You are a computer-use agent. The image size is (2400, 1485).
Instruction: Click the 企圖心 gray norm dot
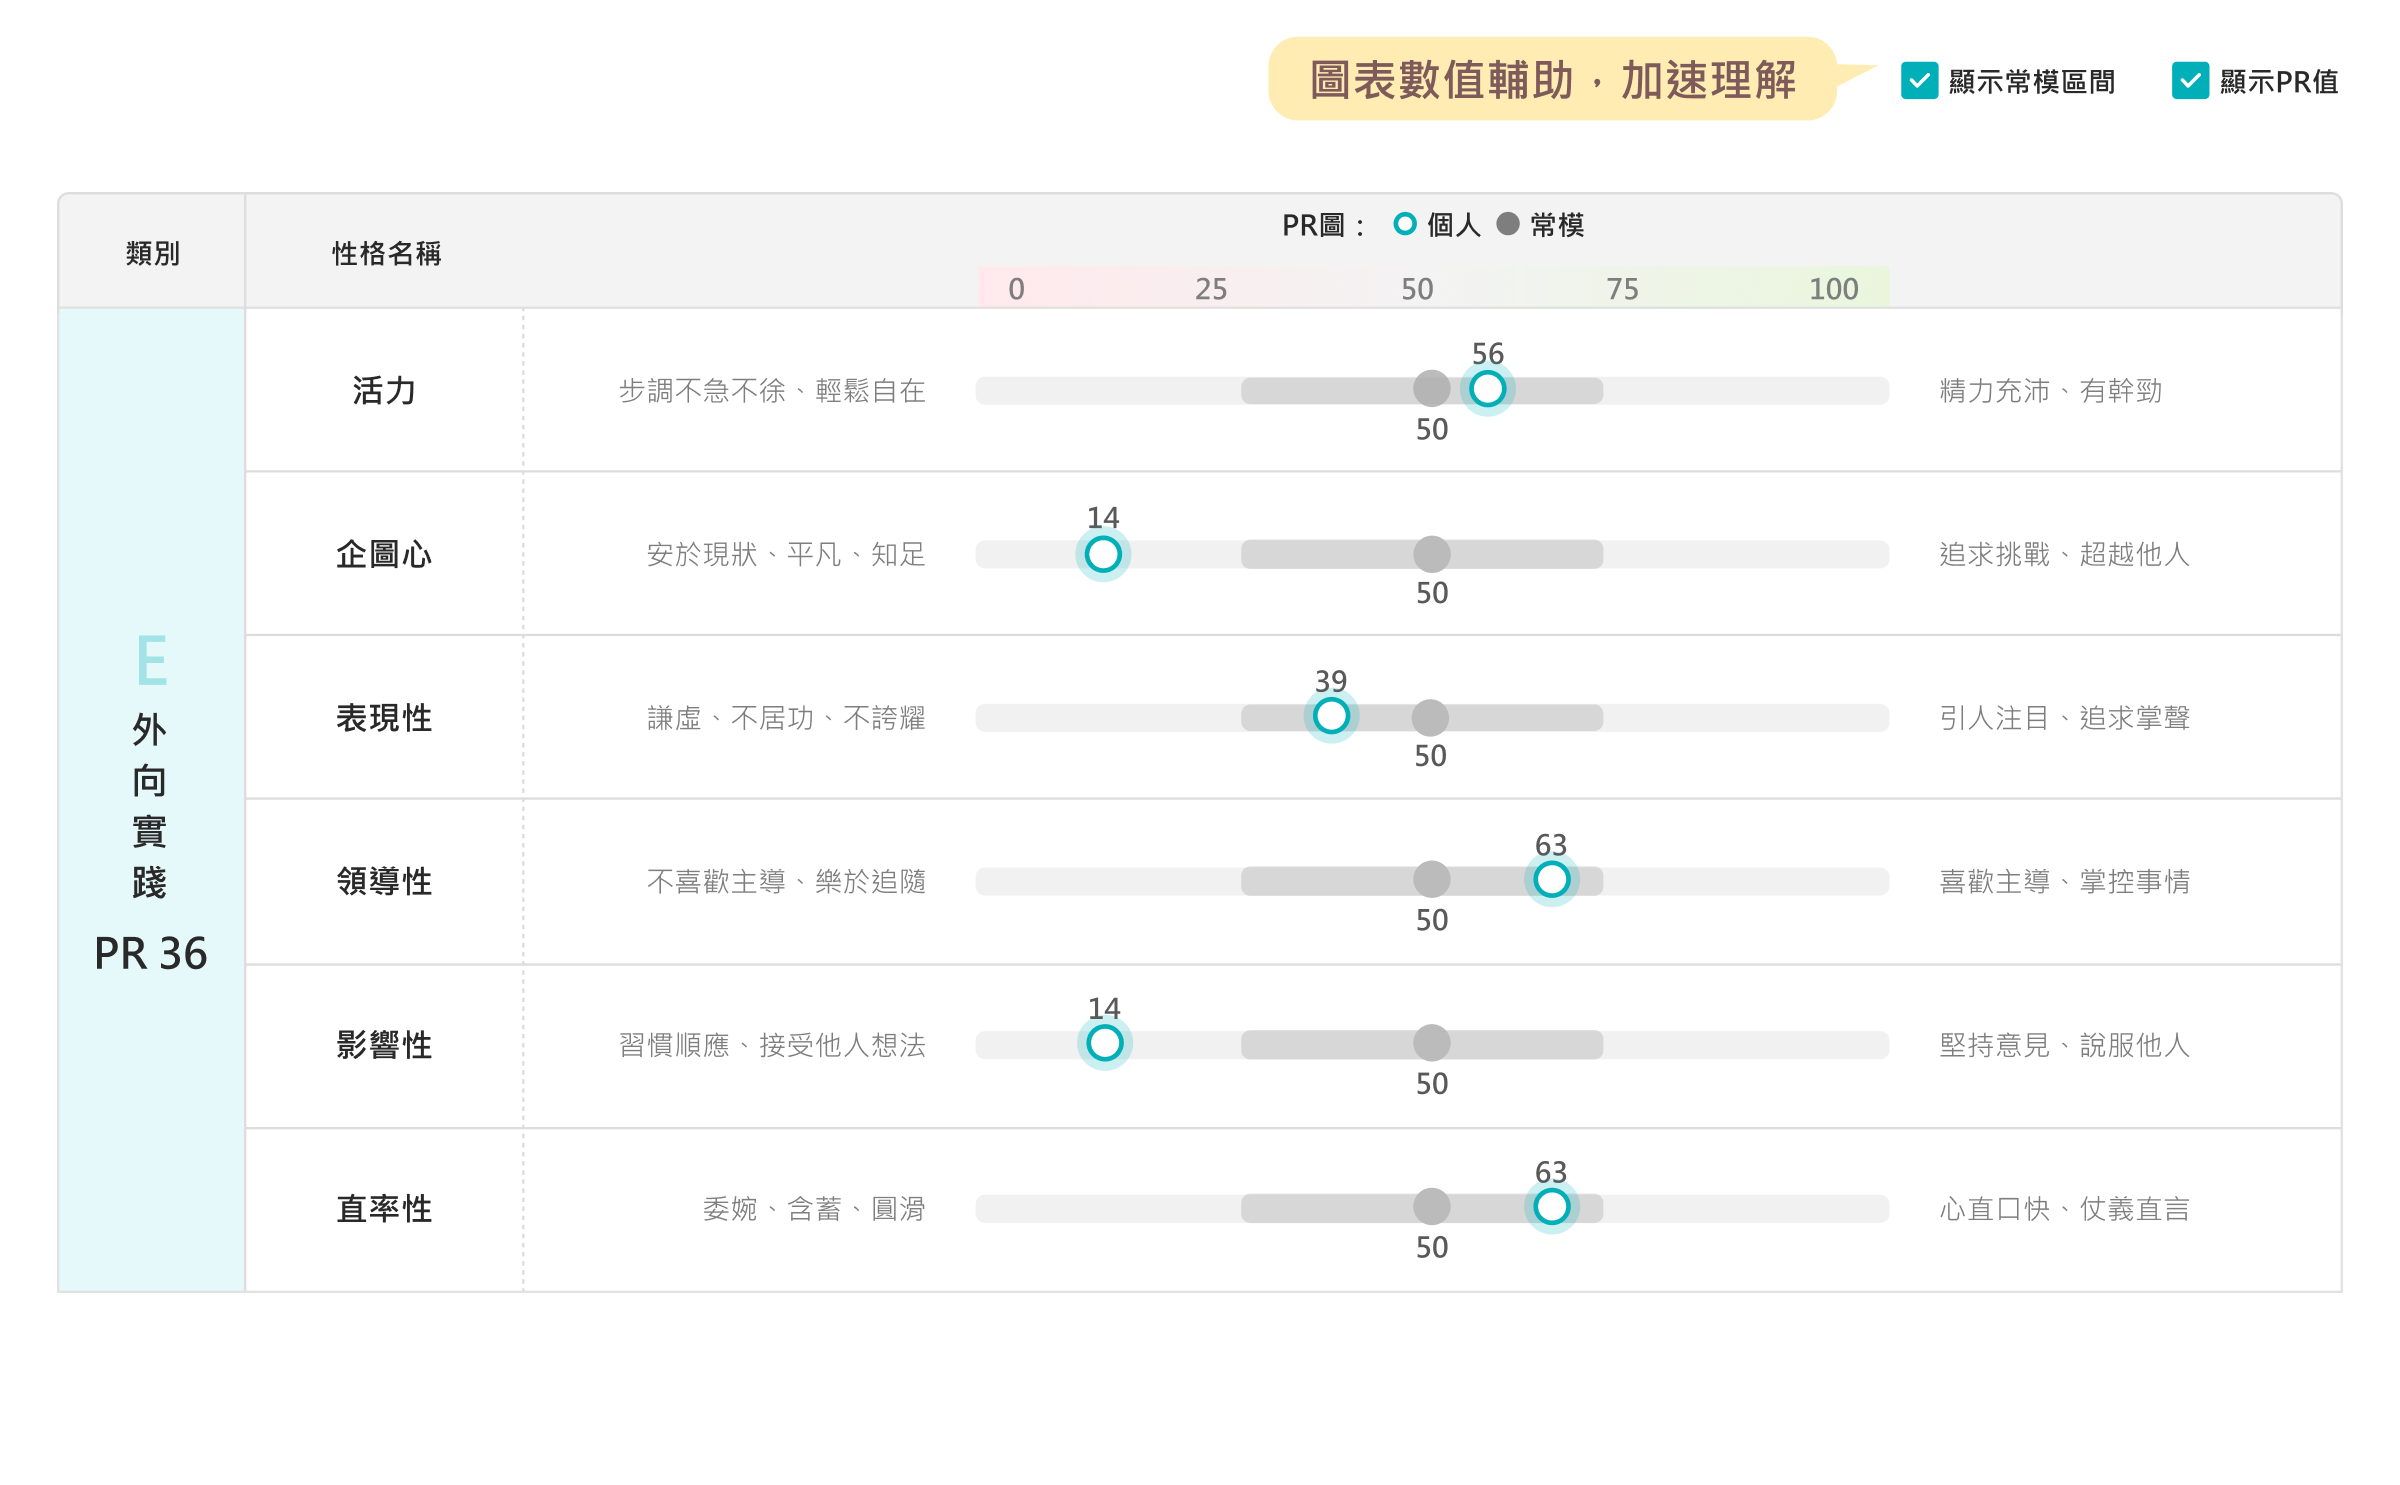(1431, 554)
